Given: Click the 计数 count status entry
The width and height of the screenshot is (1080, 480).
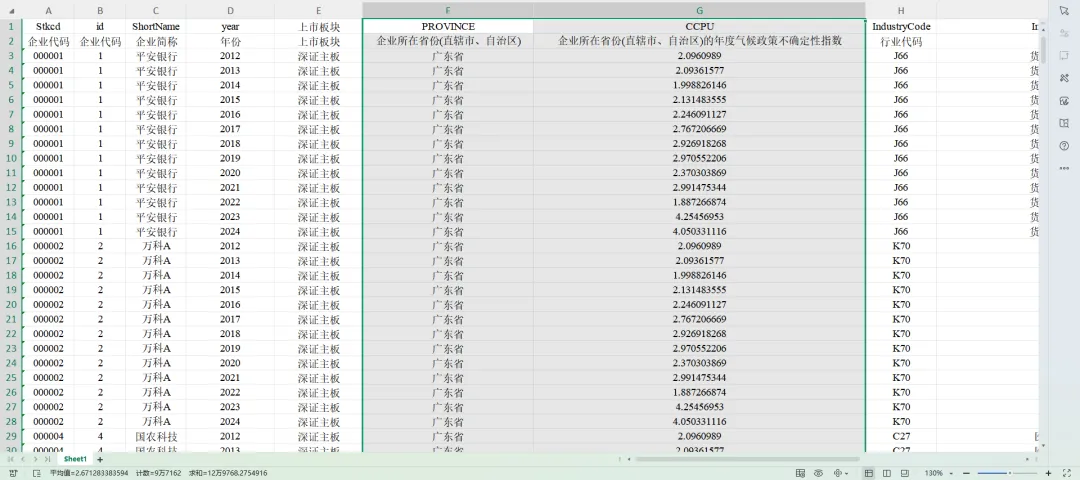Looking at the screenshot, I should tap(158, 473).
